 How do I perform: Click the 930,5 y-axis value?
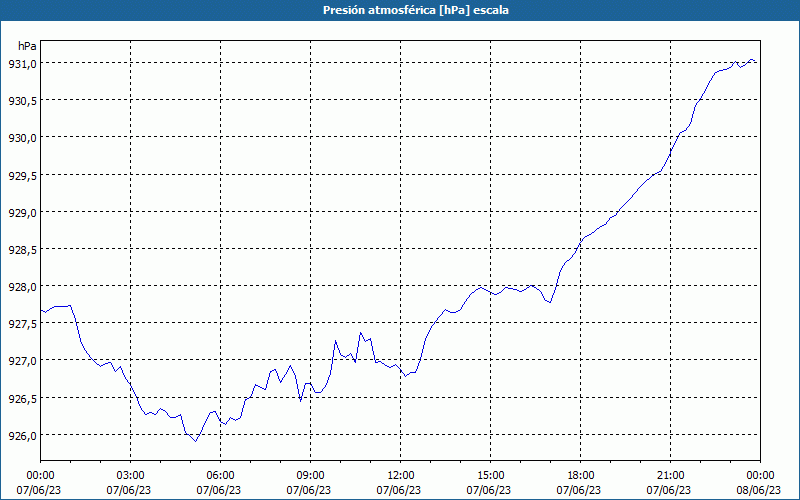coord(22,101)
